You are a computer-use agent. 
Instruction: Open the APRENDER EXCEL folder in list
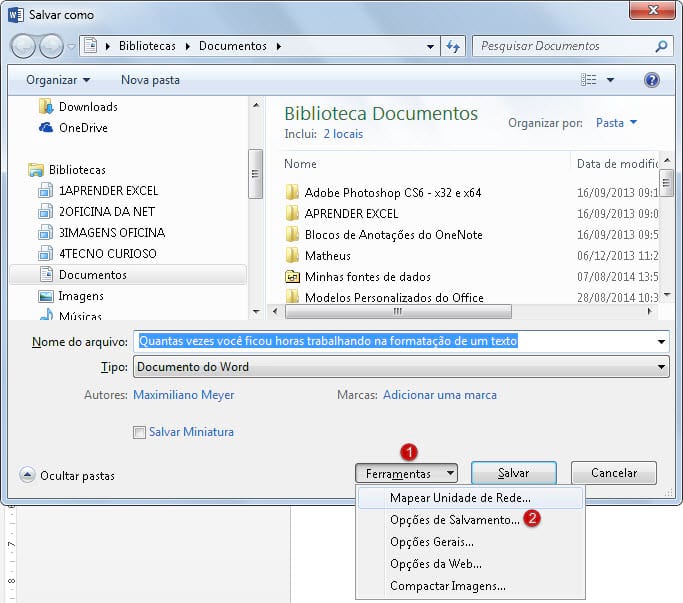pyautogui.click(x=351, y=214)
